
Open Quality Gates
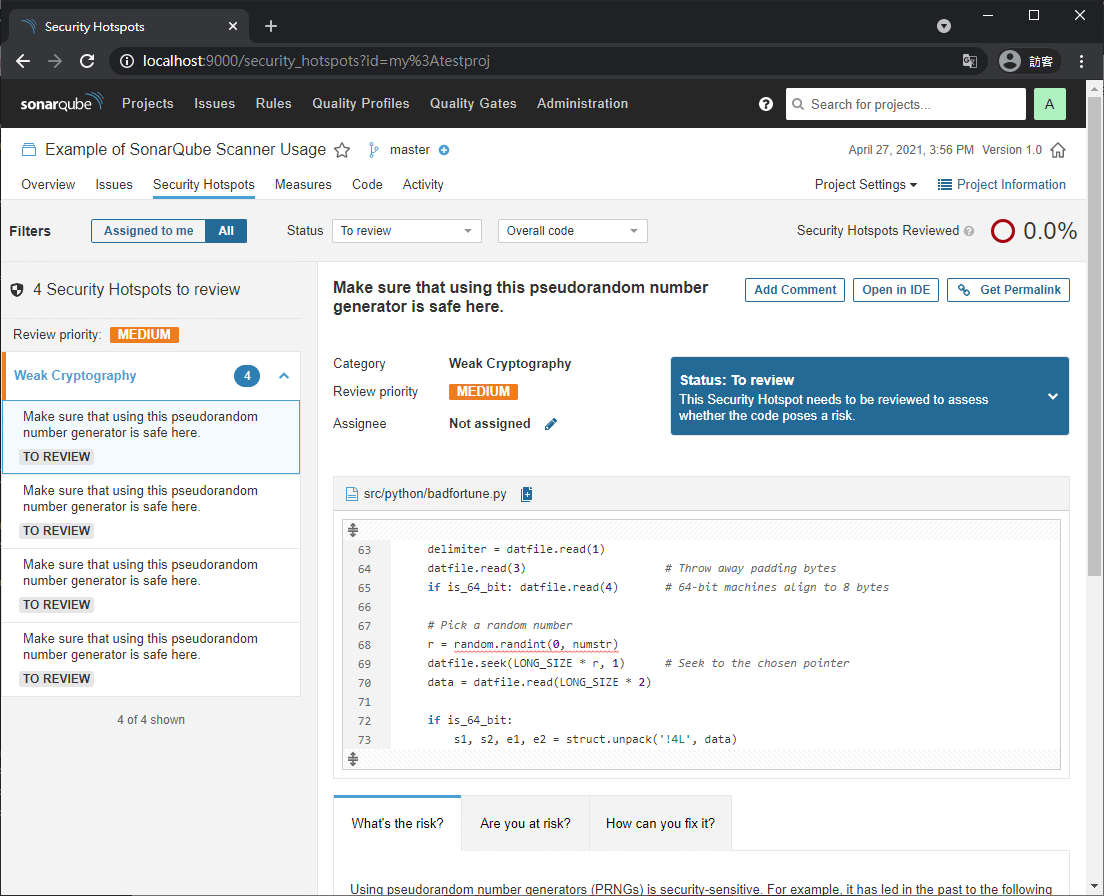click(x=473, y=103)
